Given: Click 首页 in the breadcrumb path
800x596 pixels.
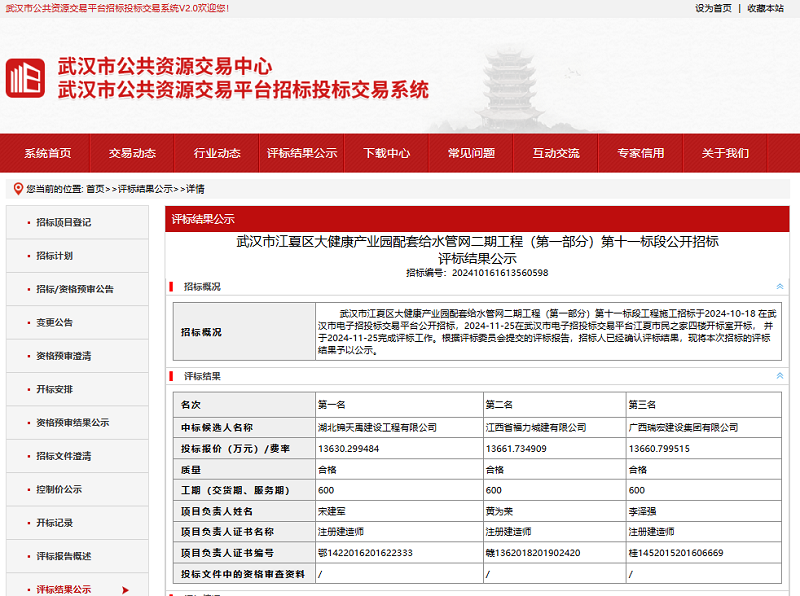Looking at the screenshot, I should click(95, 188).
